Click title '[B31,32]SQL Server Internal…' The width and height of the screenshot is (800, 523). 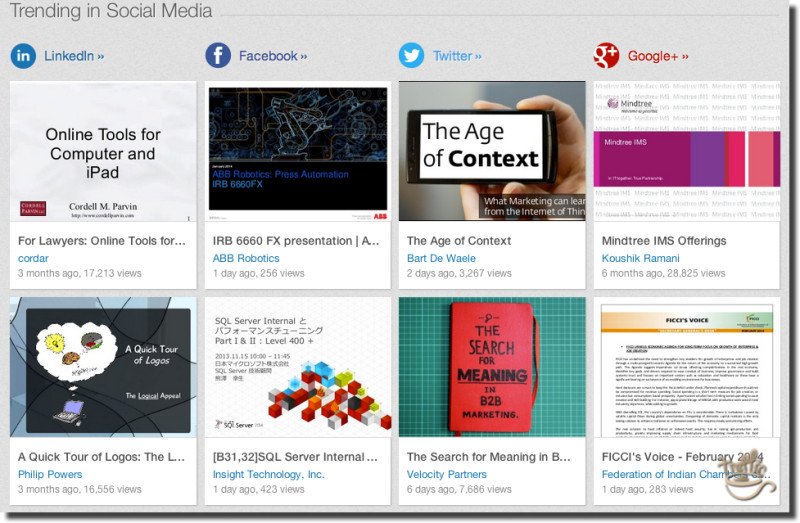click(295, 457)
